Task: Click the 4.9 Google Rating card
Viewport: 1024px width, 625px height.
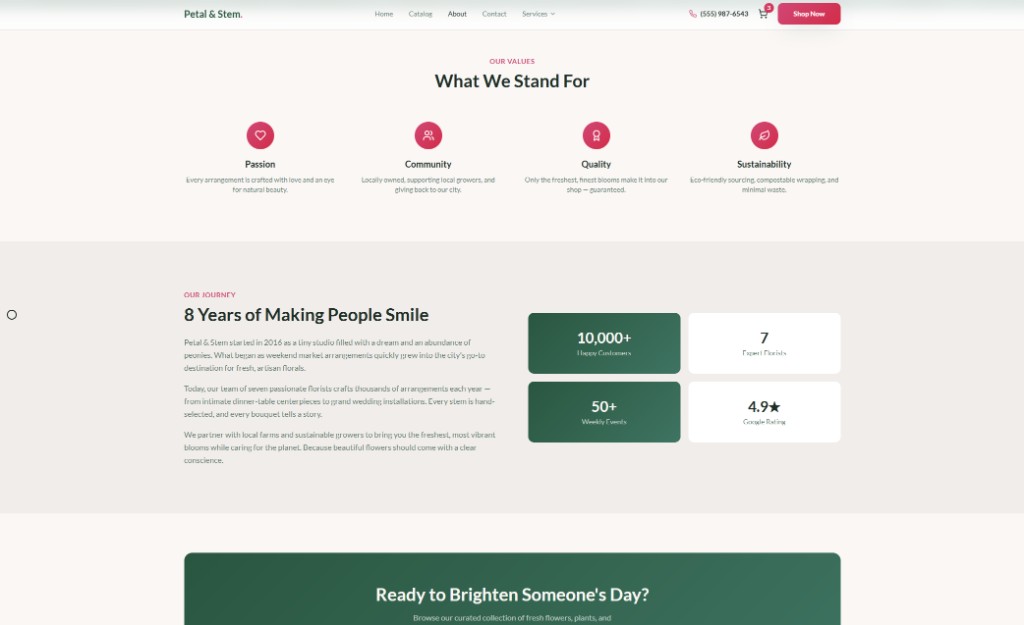Action: (x=764, y=412)
